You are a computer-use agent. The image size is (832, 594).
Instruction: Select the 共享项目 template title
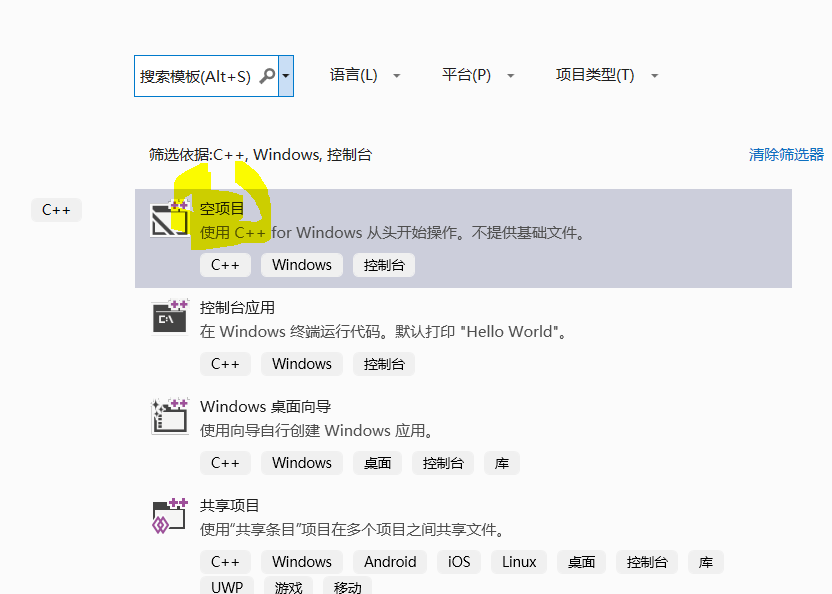click(x=229, y=505)
